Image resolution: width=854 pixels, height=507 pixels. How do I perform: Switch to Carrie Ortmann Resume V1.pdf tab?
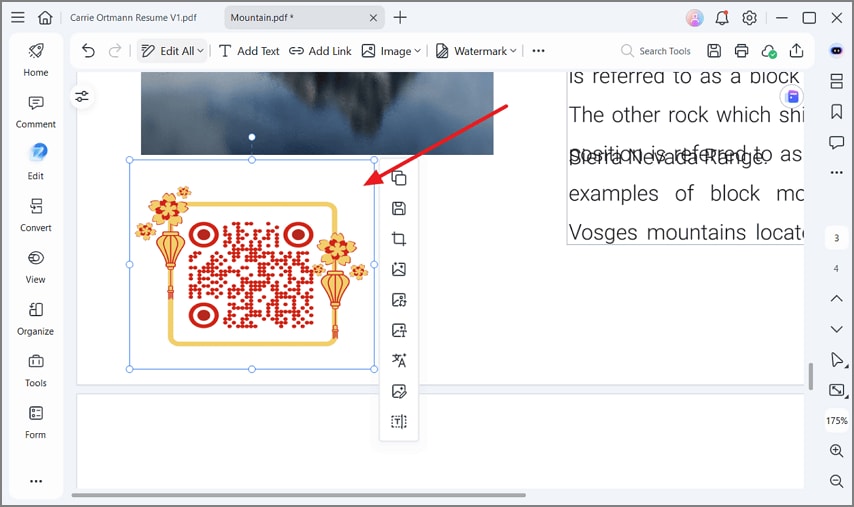[133, 17]
